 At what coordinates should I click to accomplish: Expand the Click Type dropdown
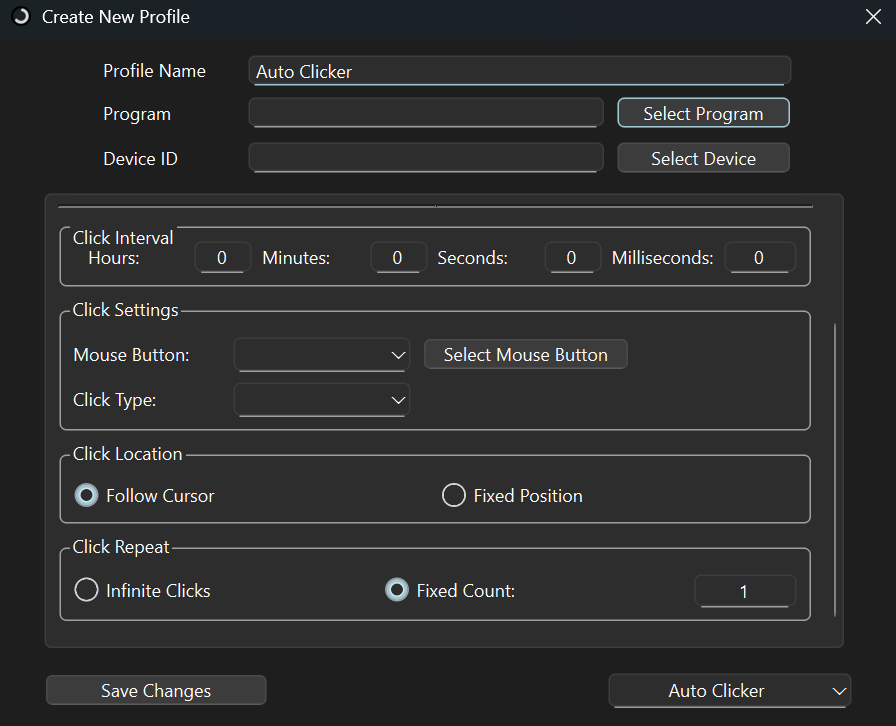pyautogui.click(x=322, y=400)
